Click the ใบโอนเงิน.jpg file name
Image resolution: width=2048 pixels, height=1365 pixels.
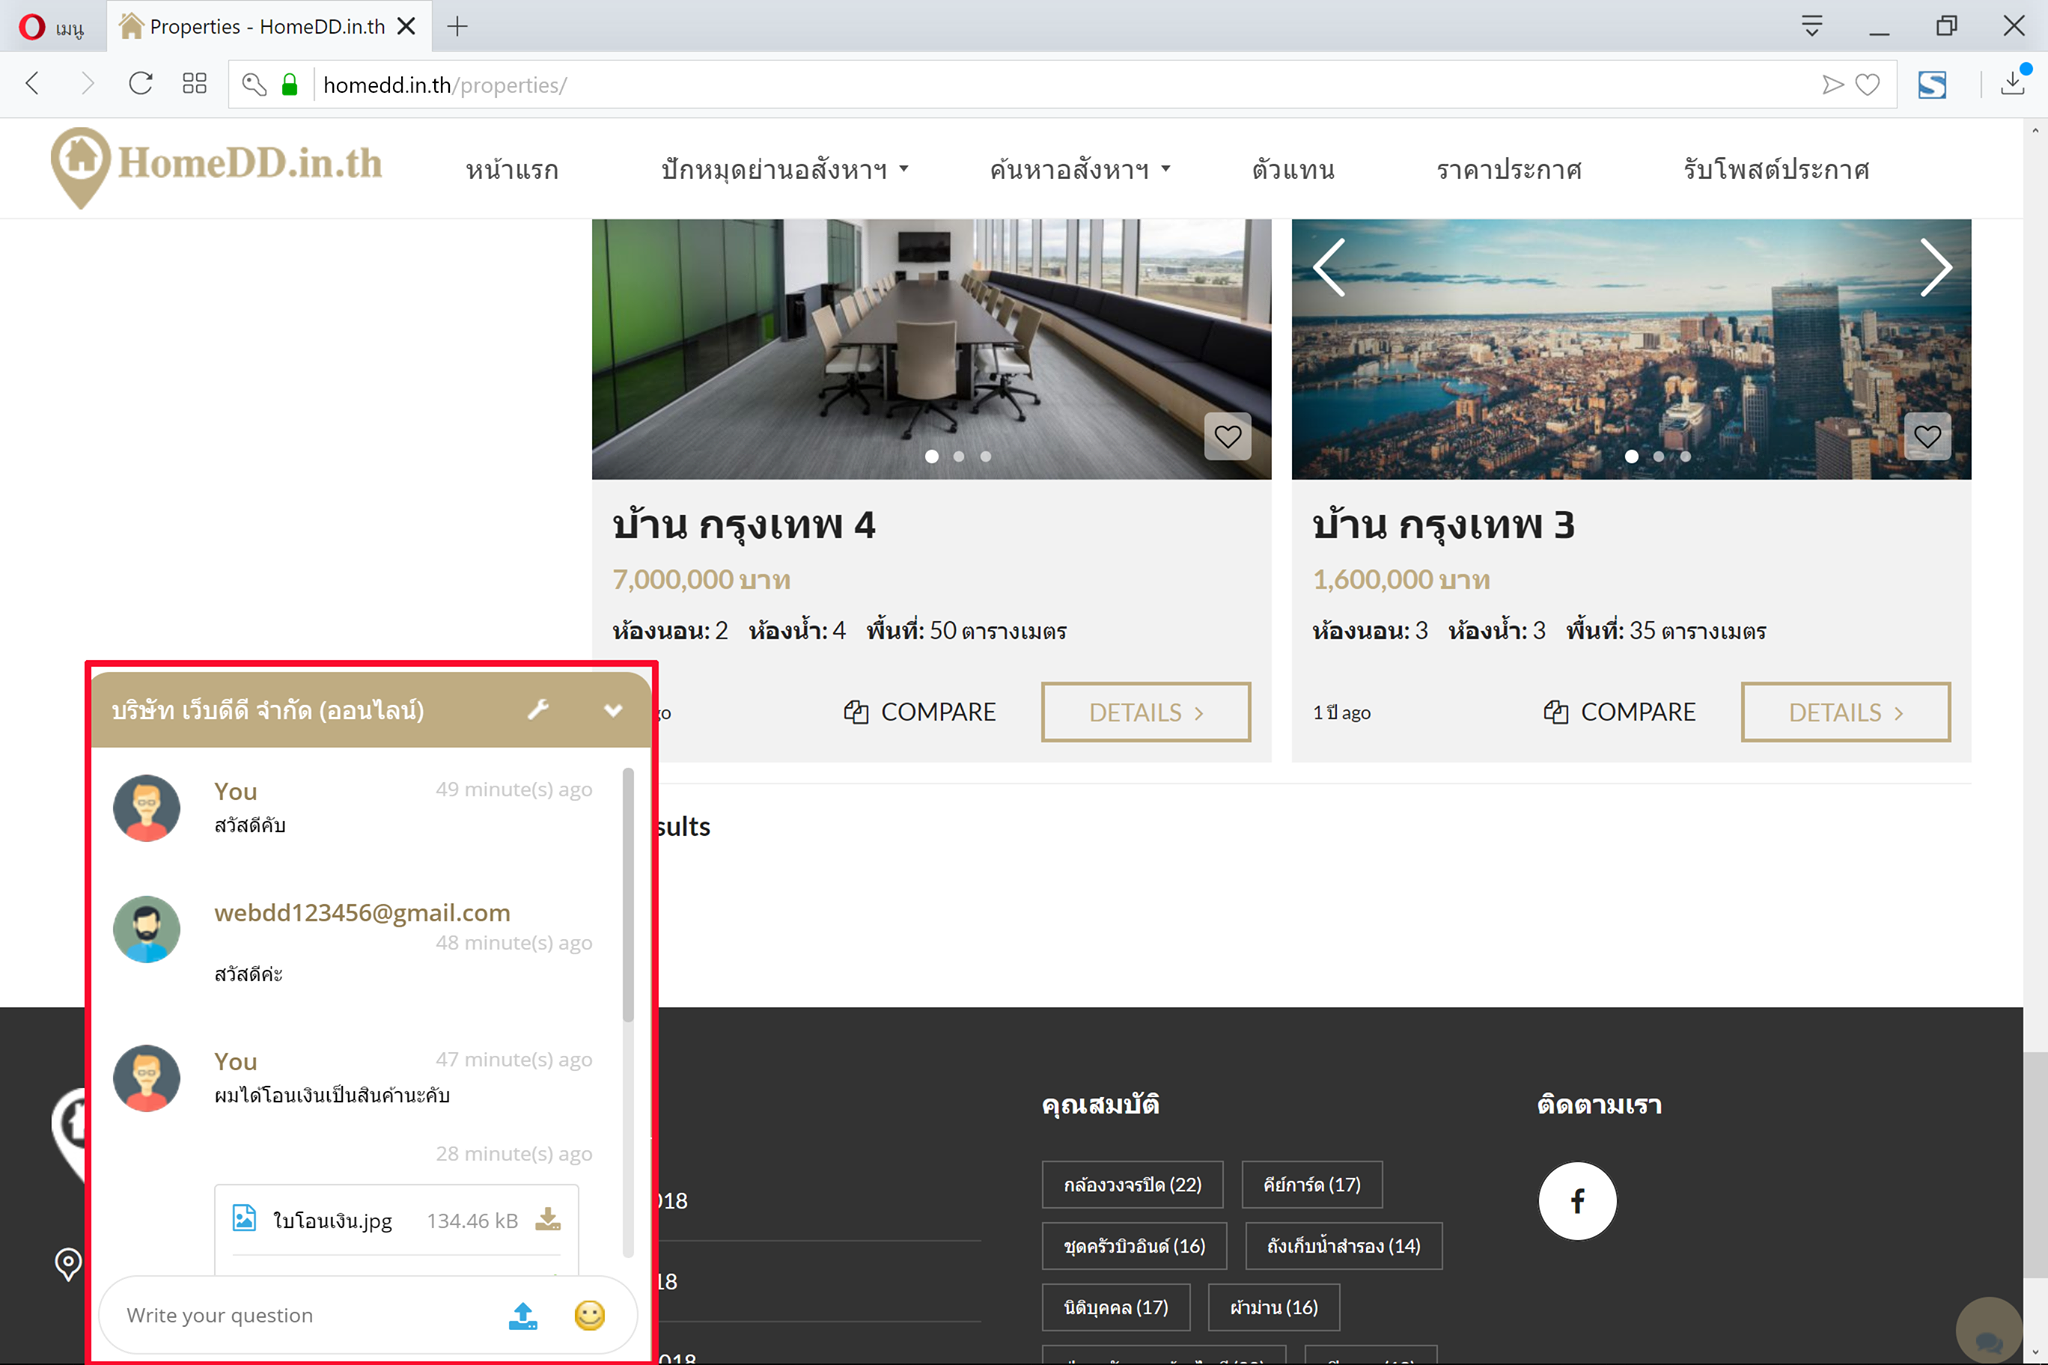[333, 1220]
